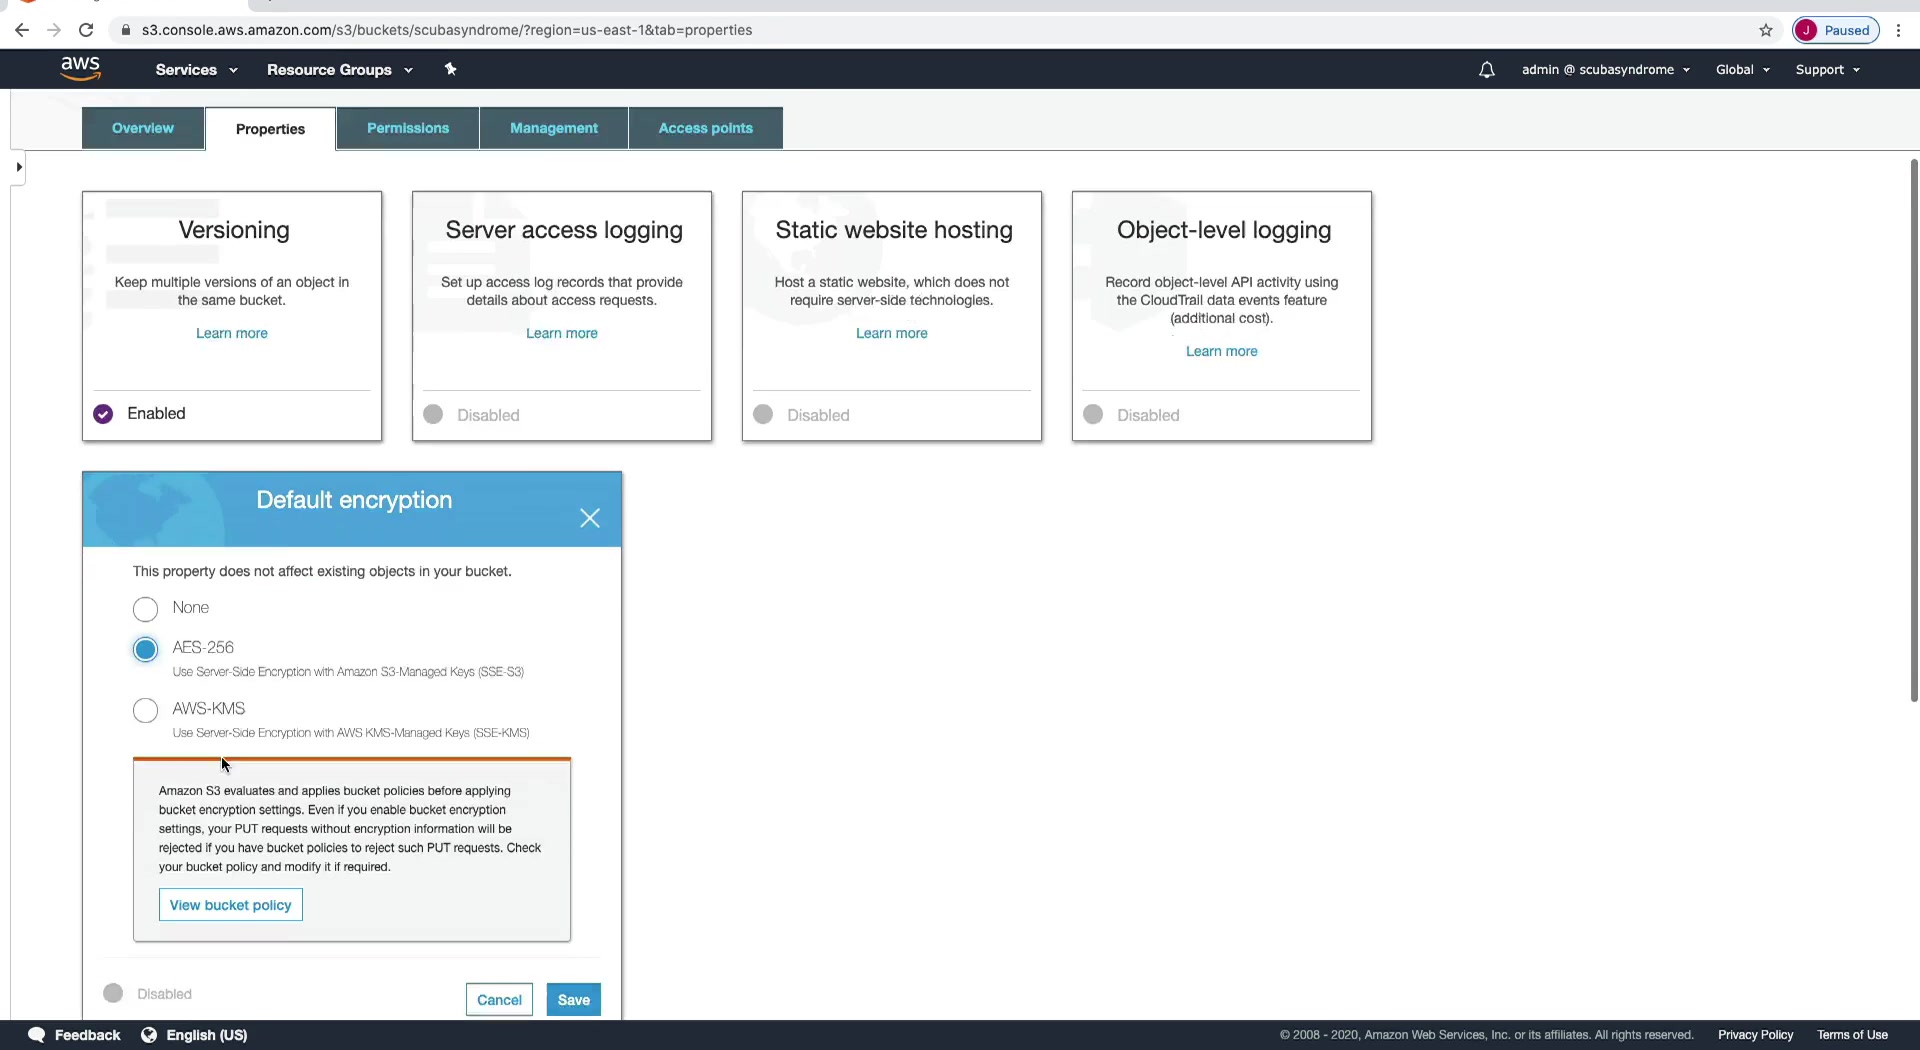Bookmark this page with the star icon

coord(1766,30)
